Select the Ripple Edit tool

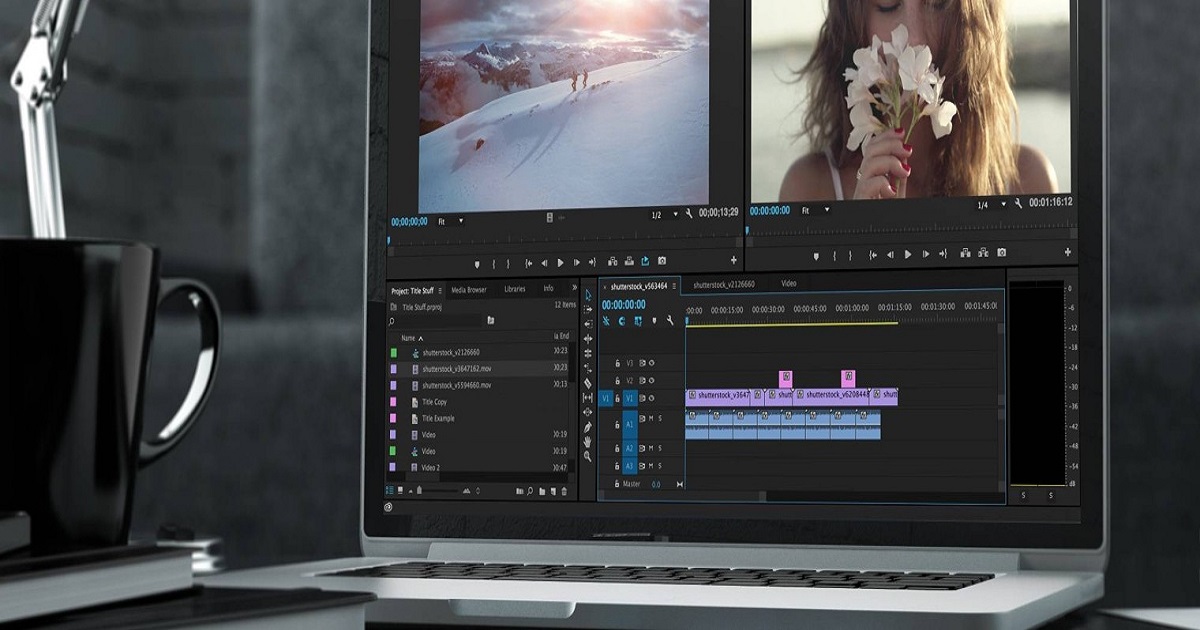[588, 324]
